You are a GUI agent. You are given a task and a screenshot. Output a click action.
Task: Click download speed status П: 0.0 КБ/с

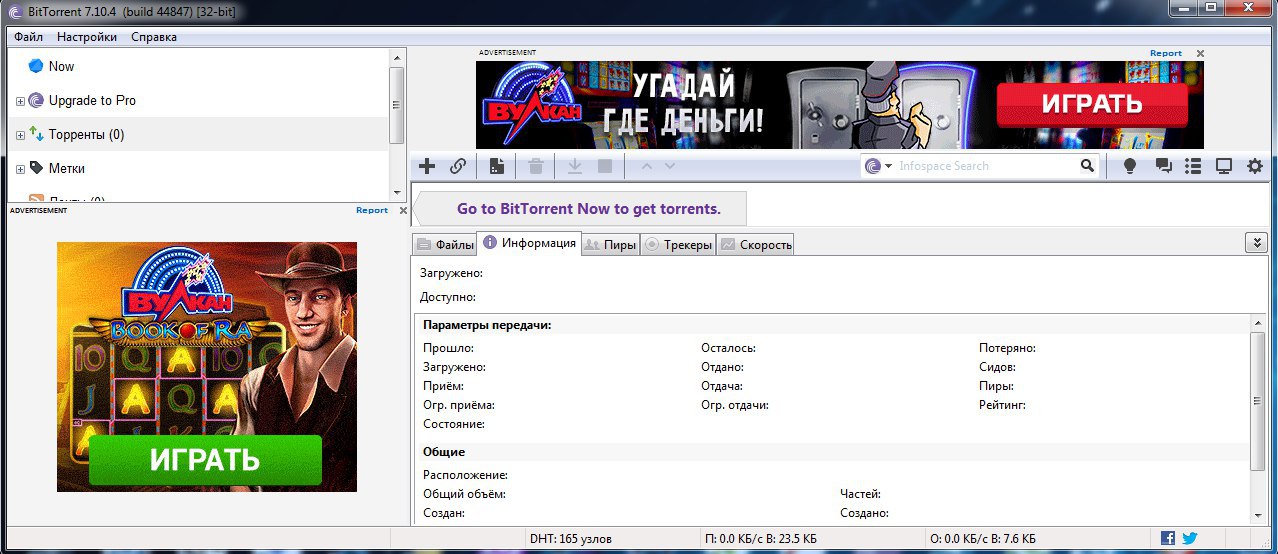[x=761, y=539]
